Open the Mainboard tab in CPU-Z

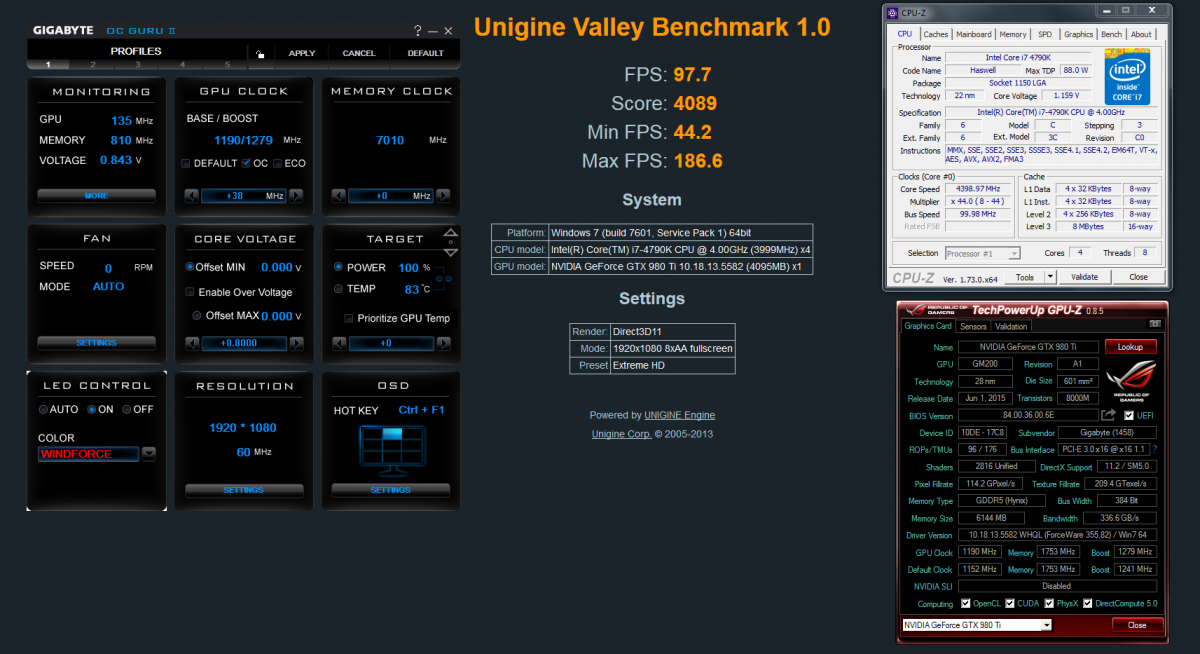click(974, 34)
